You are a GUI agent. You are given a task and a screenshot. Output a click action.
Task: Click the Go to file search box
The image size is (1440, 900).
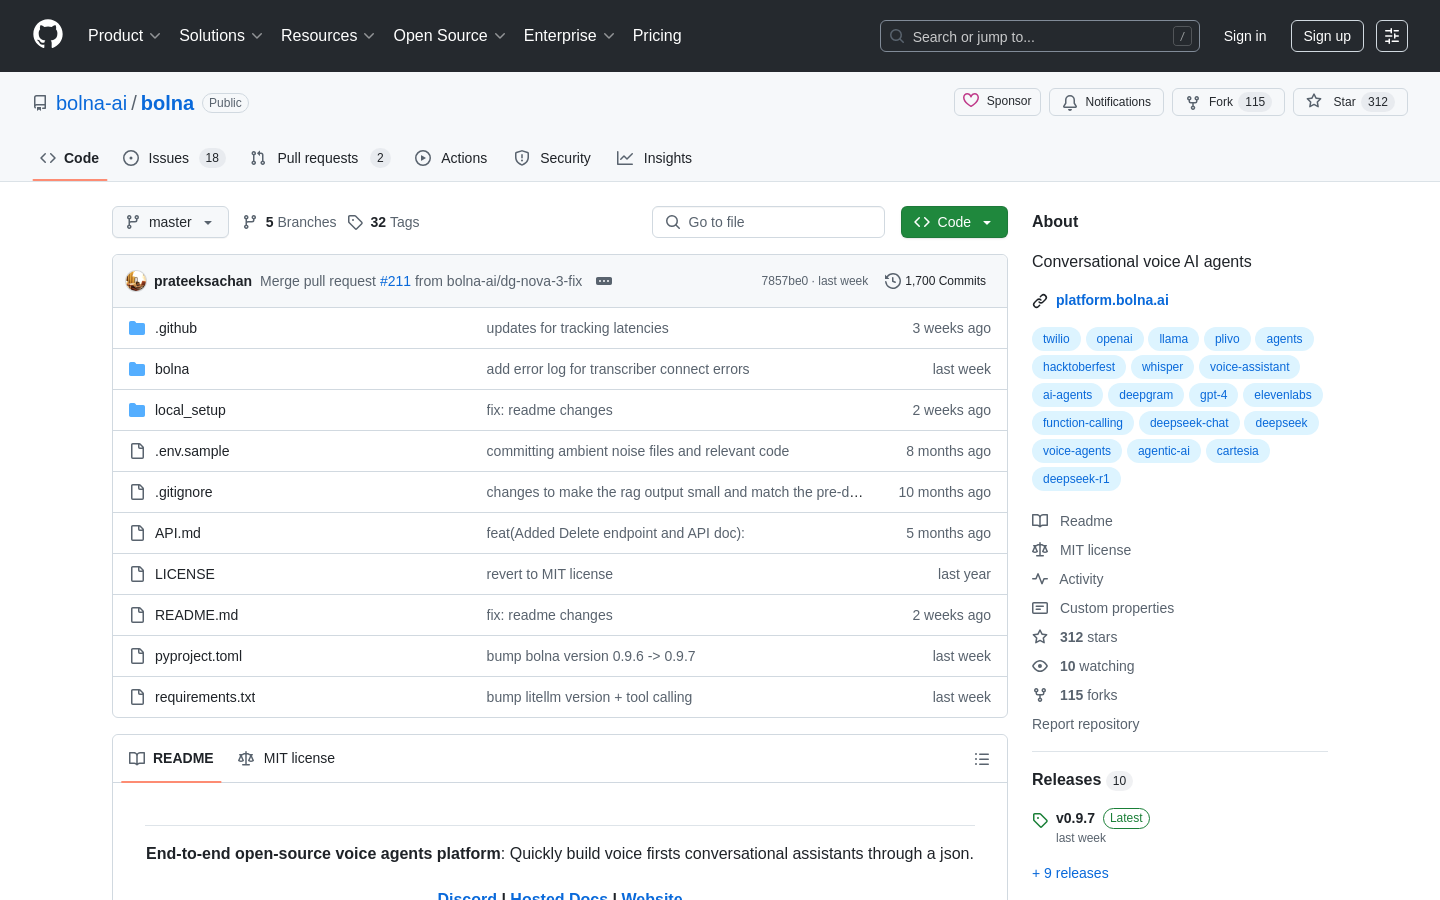click(x=768, y=222)
